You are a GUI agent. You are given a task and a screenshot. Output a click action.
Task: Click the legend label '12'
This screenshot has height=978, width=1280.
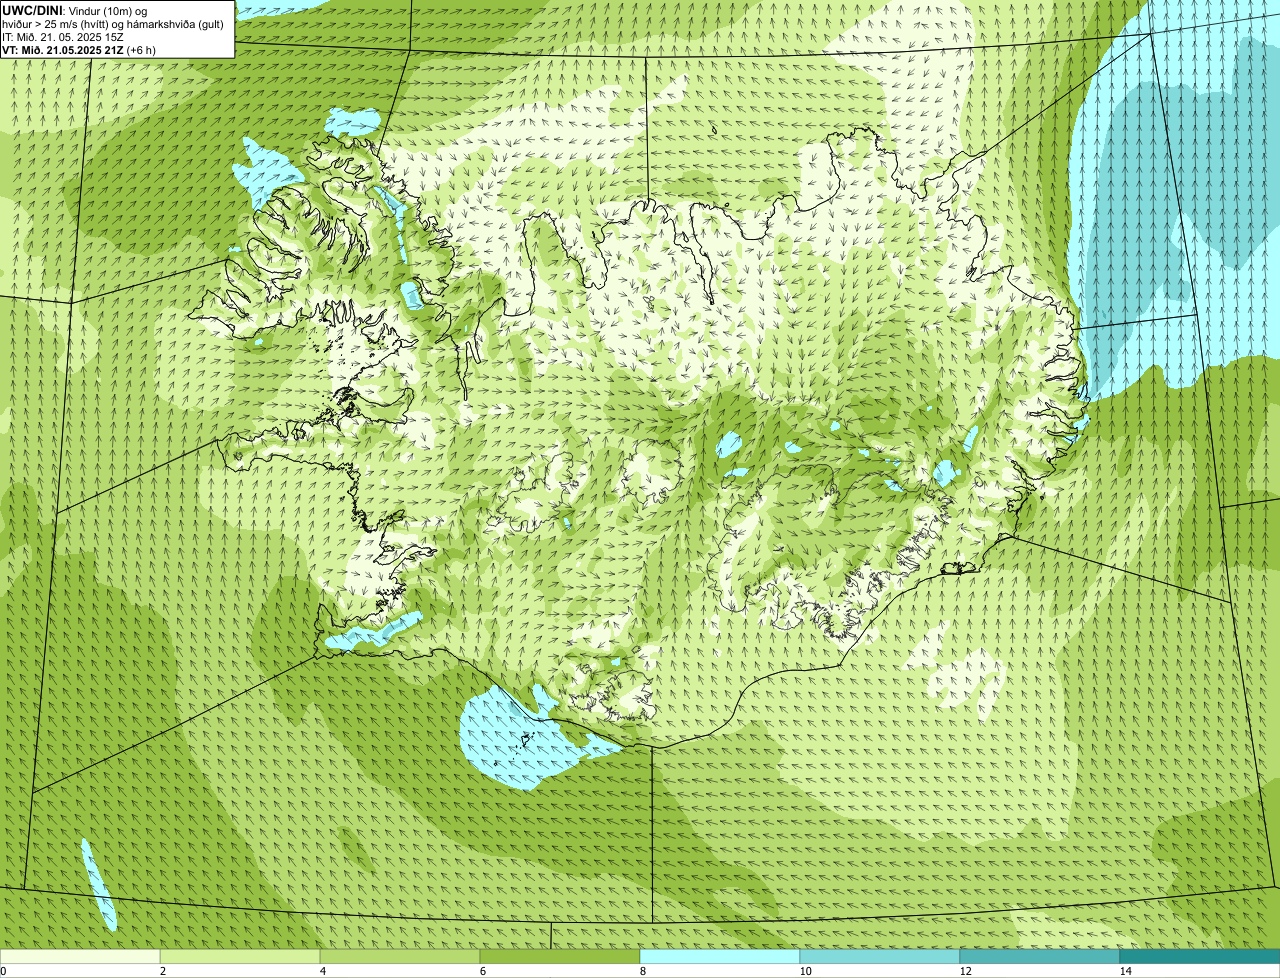(965, 971)
